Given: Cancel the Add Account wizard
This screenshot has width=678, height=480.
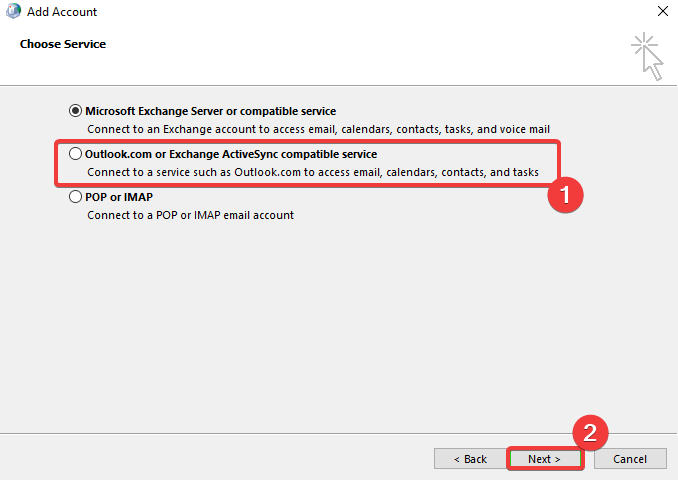Looking at the screenshot, I should [630, 459].
